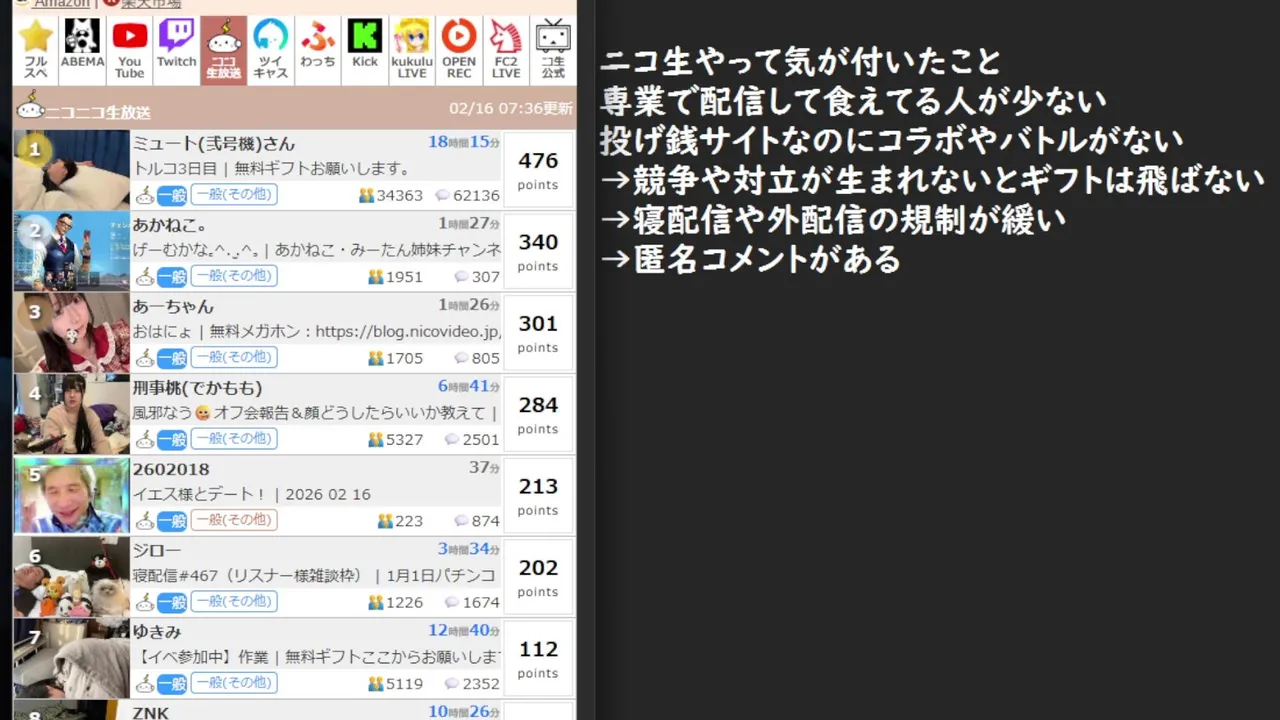Click the Niconico logo in ニコニコ生放送 header

(x=31, y=106)
